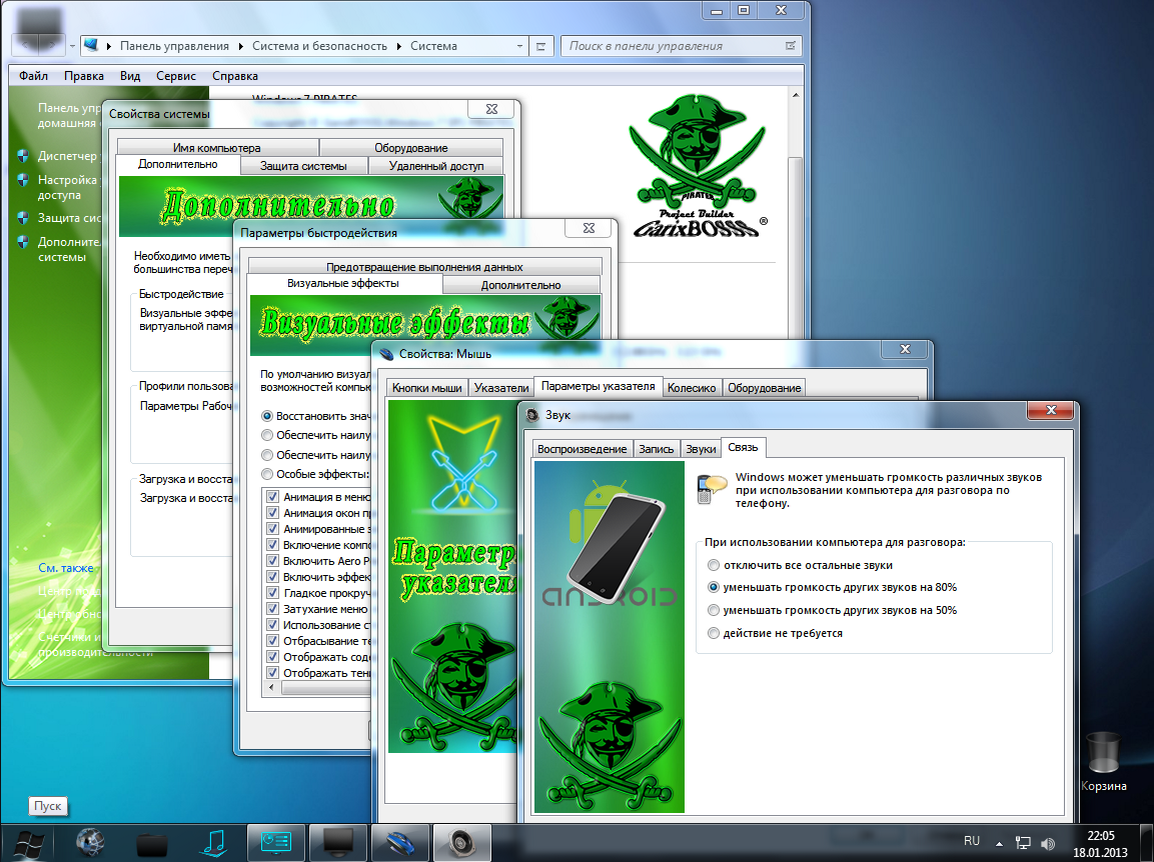Open the Правка menu

point(83,76)
